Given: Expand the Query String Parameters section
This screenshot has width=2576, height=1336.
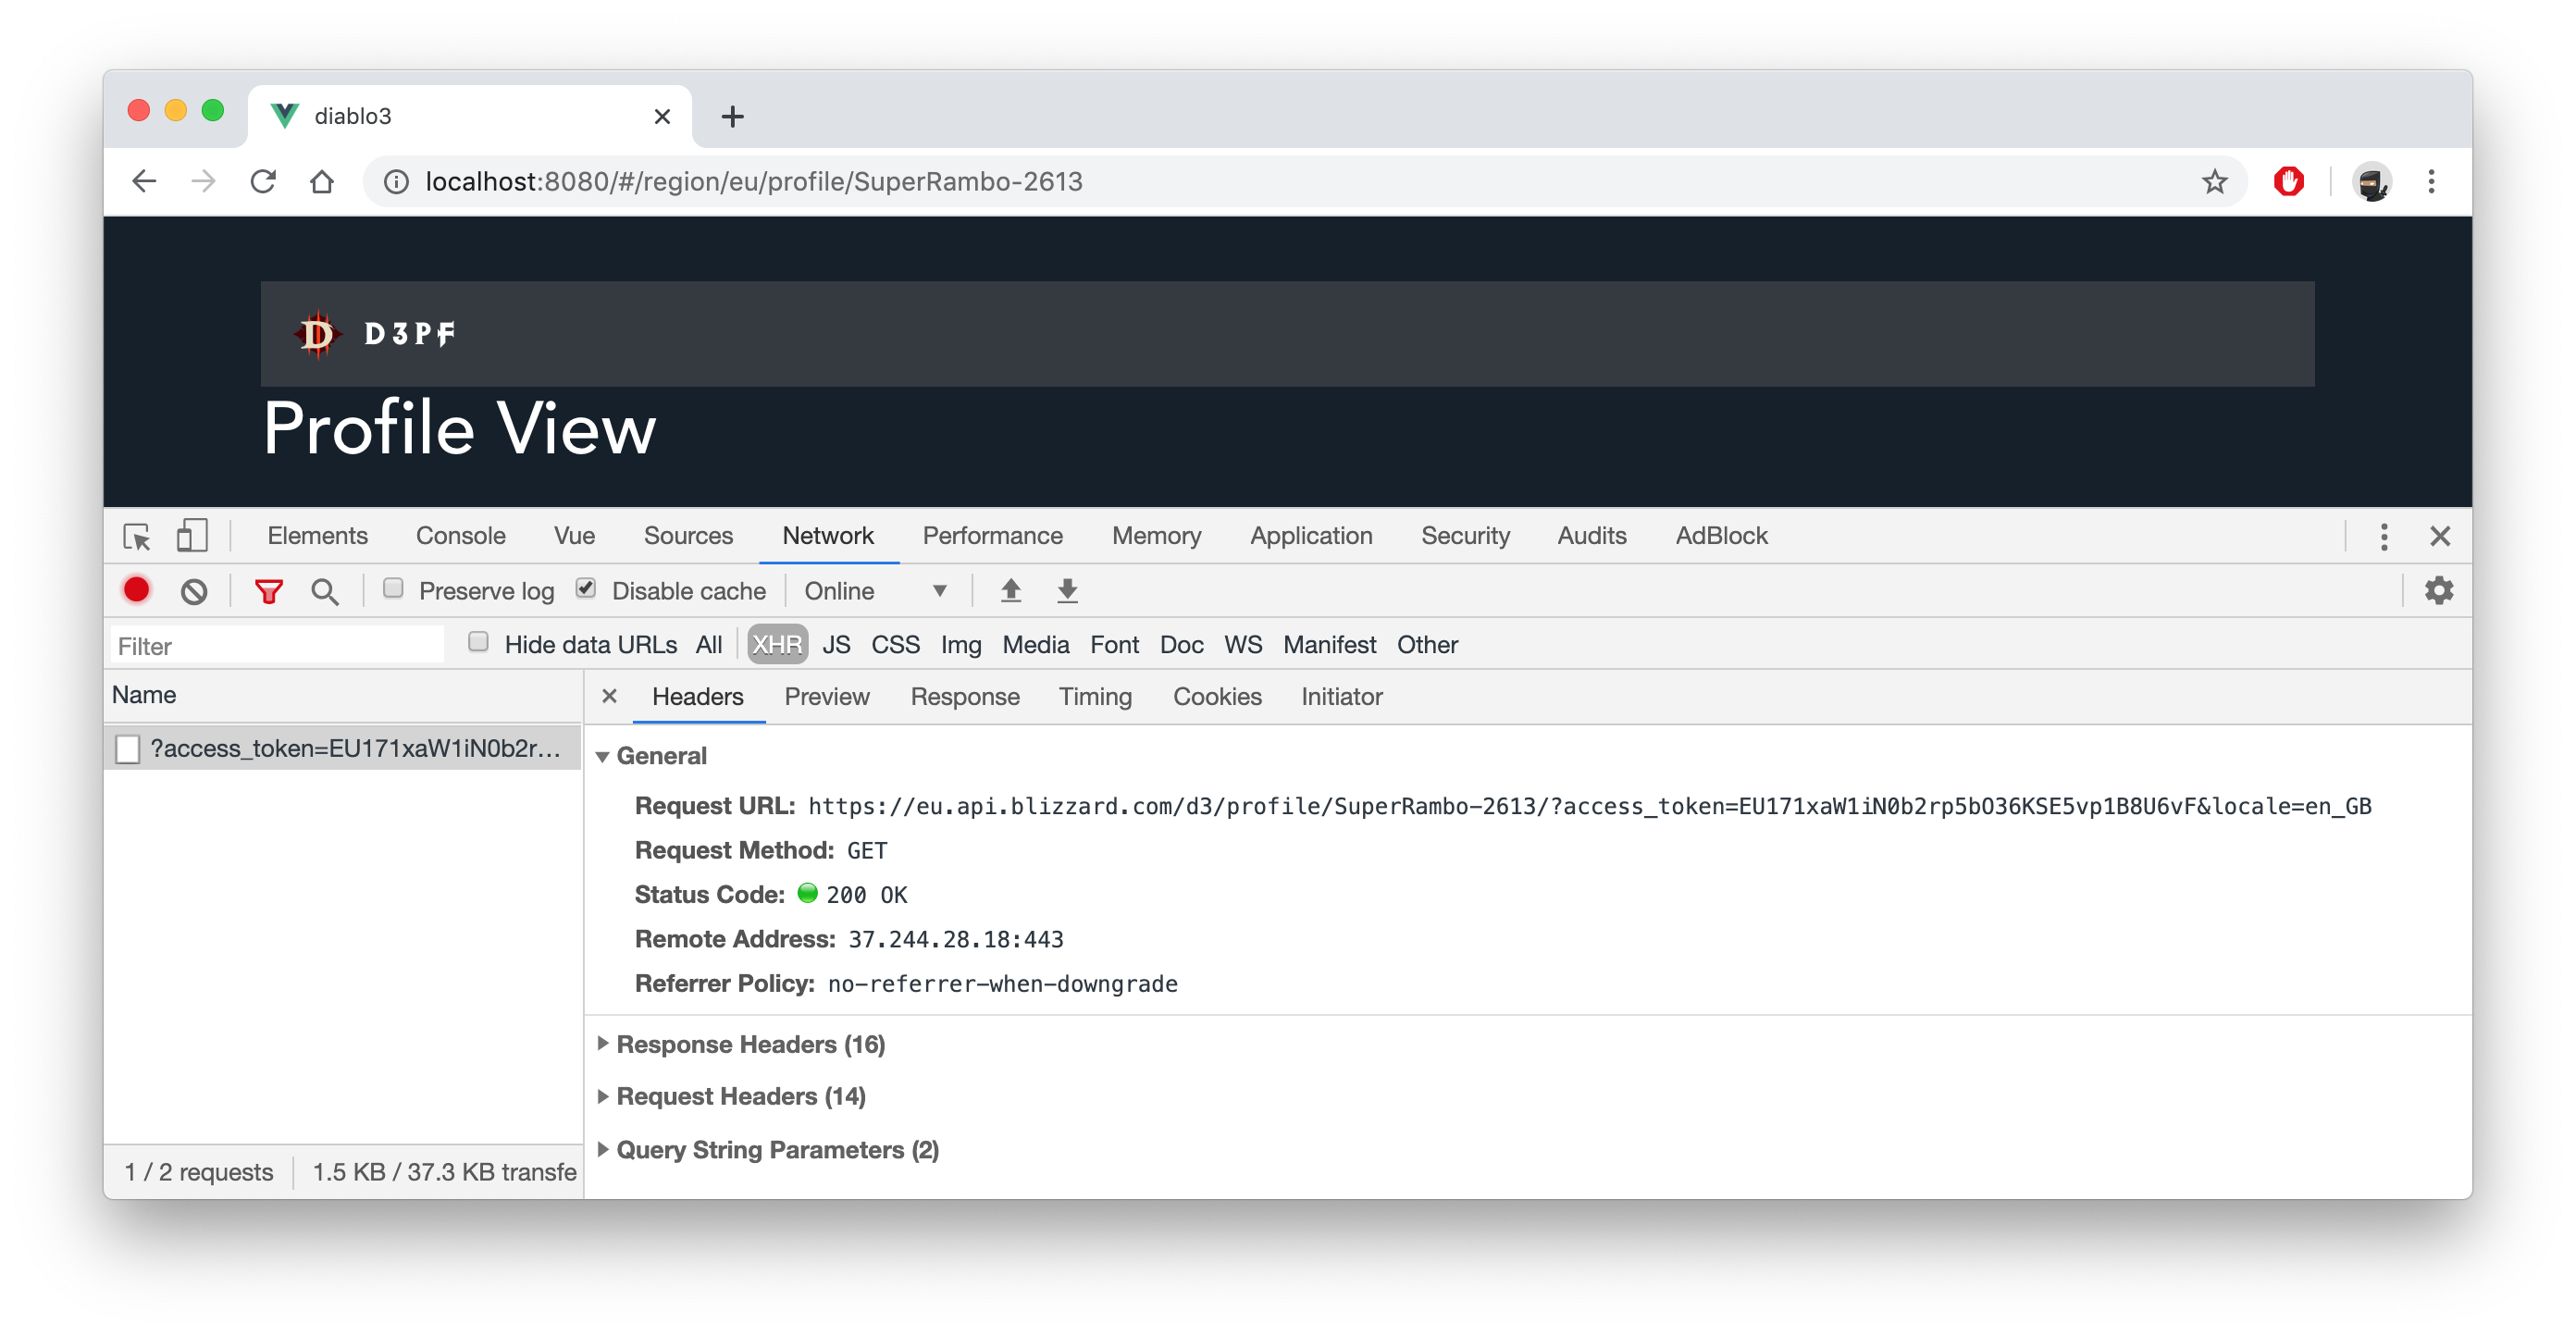Looking at the screenshot, I should [x=777, y=1150].
